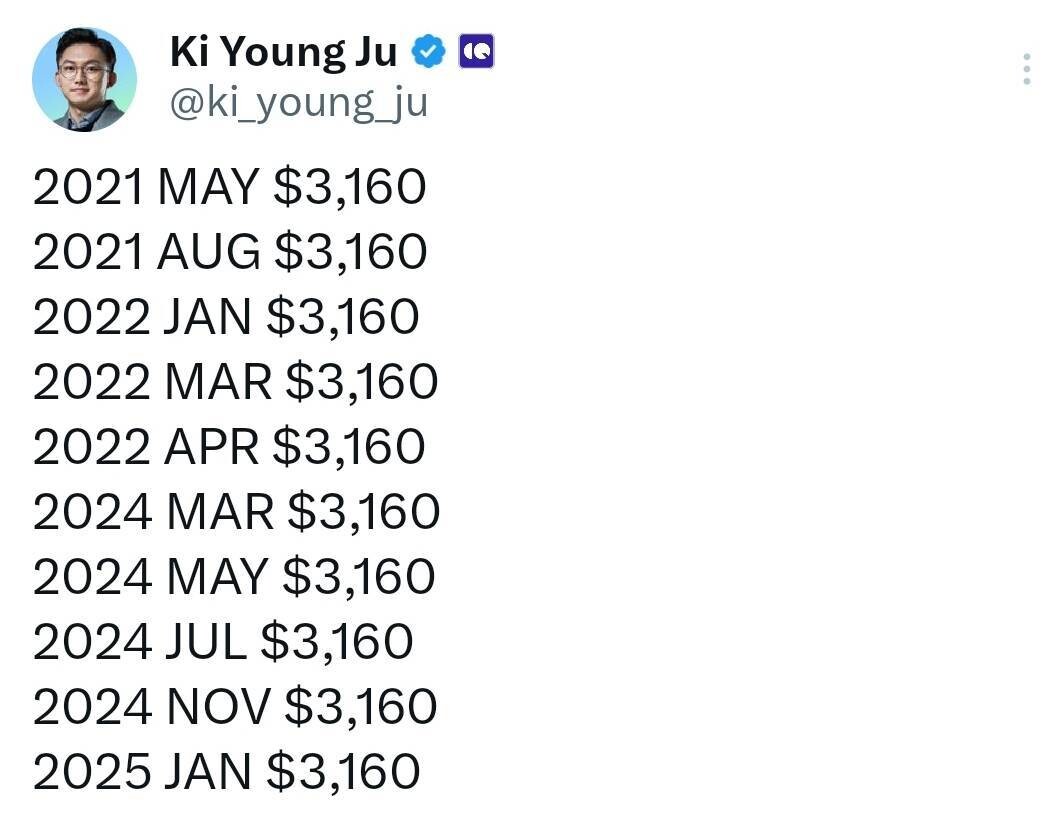Open Ki Young Ju's profile picture
The width and height of the screenshot is (1054, 836).
[84, 80]
